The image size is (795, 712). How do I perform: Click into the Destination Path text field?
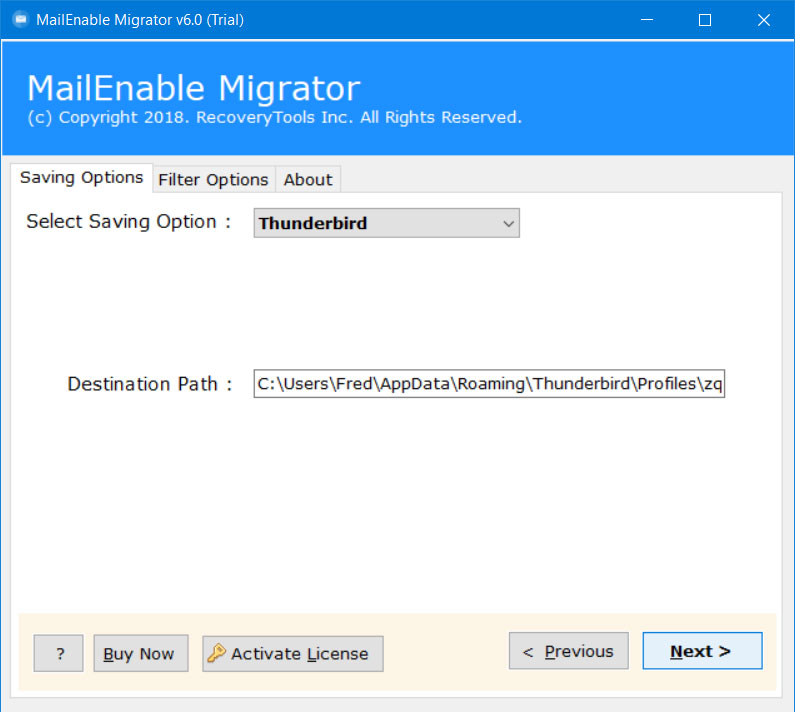(488, 384)
